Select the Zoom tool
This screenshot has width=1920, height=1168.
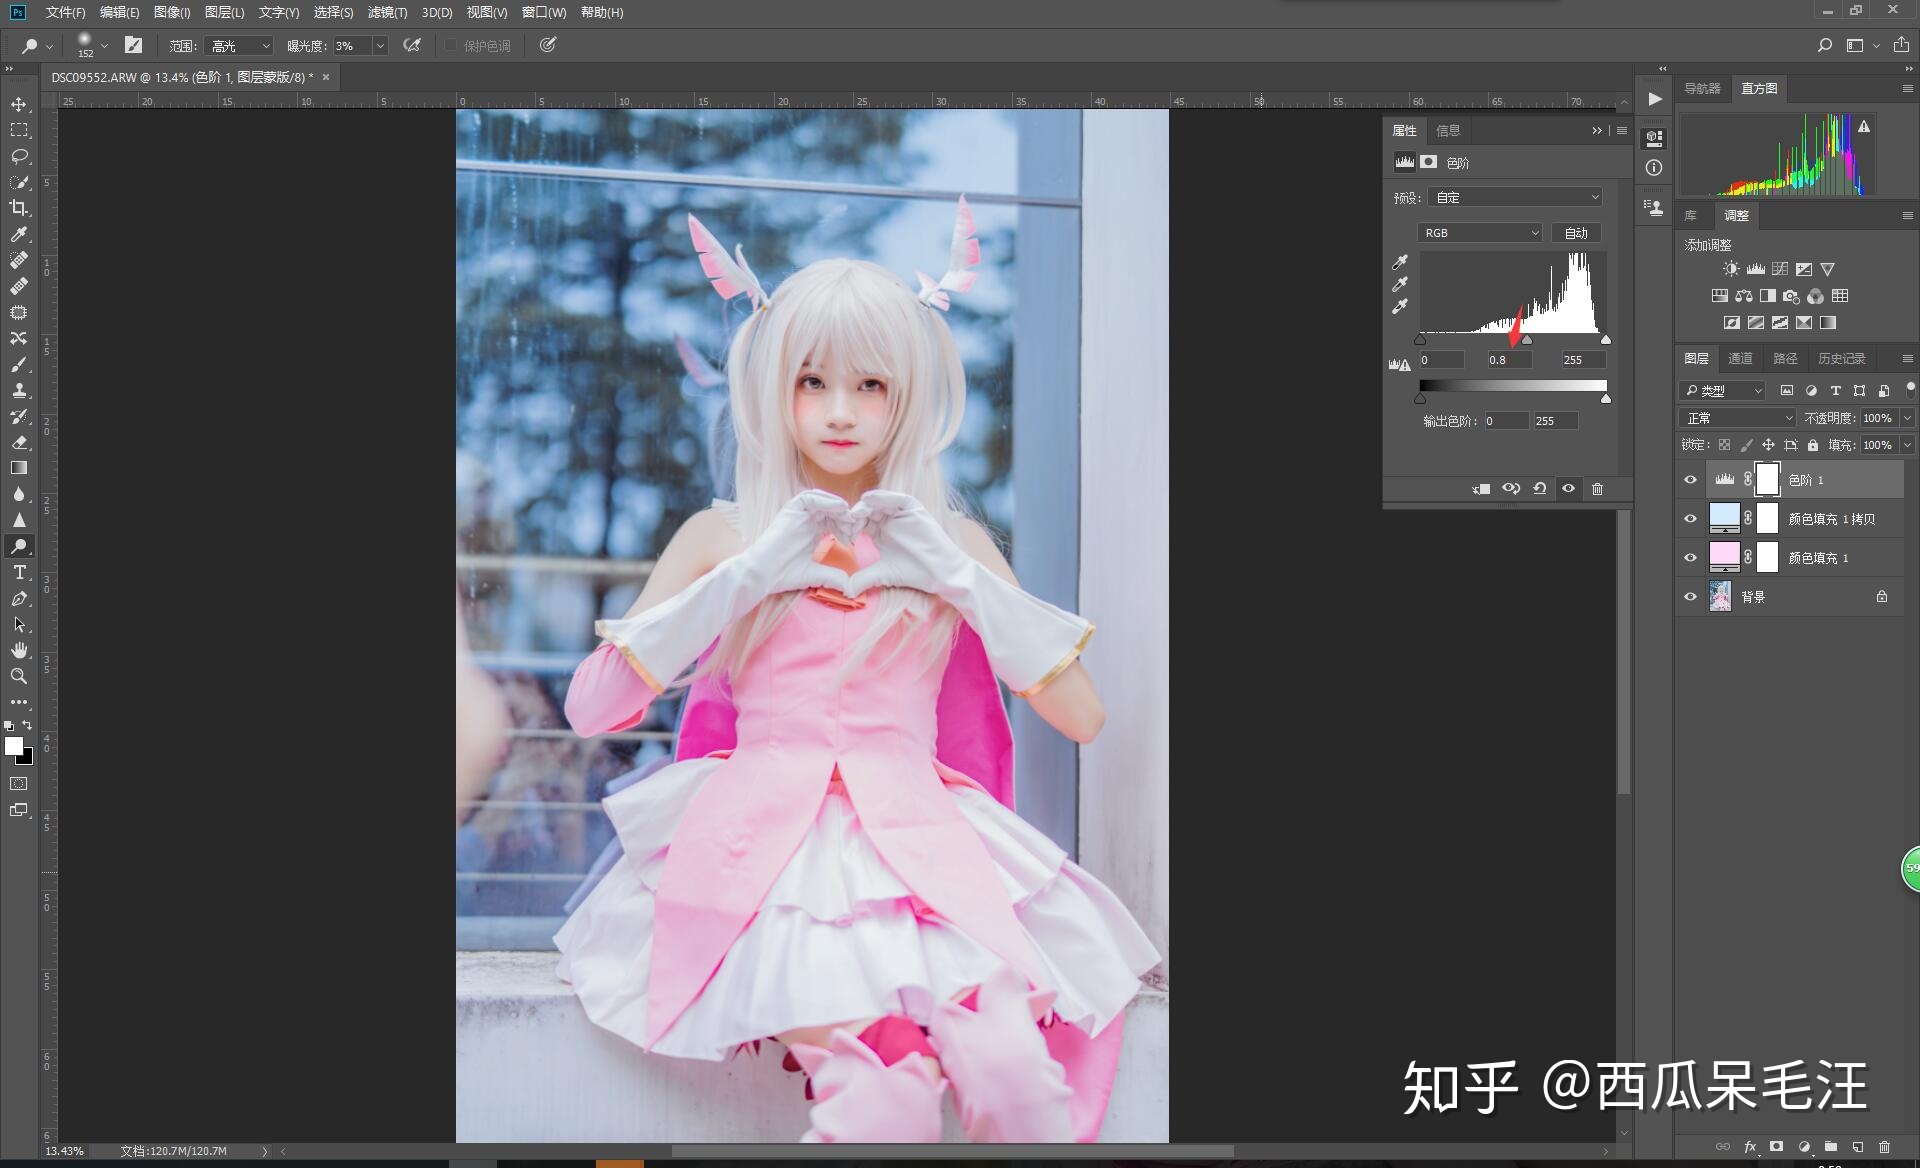coord(19,676)
